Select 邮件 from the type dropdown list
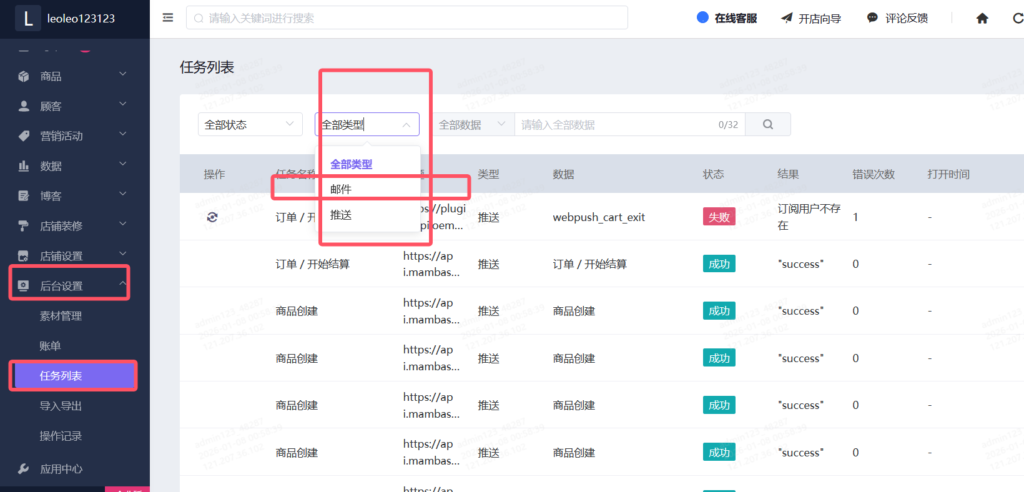Image resolution: width=1024 pixels, height=492 pixels. pos(342,189)
